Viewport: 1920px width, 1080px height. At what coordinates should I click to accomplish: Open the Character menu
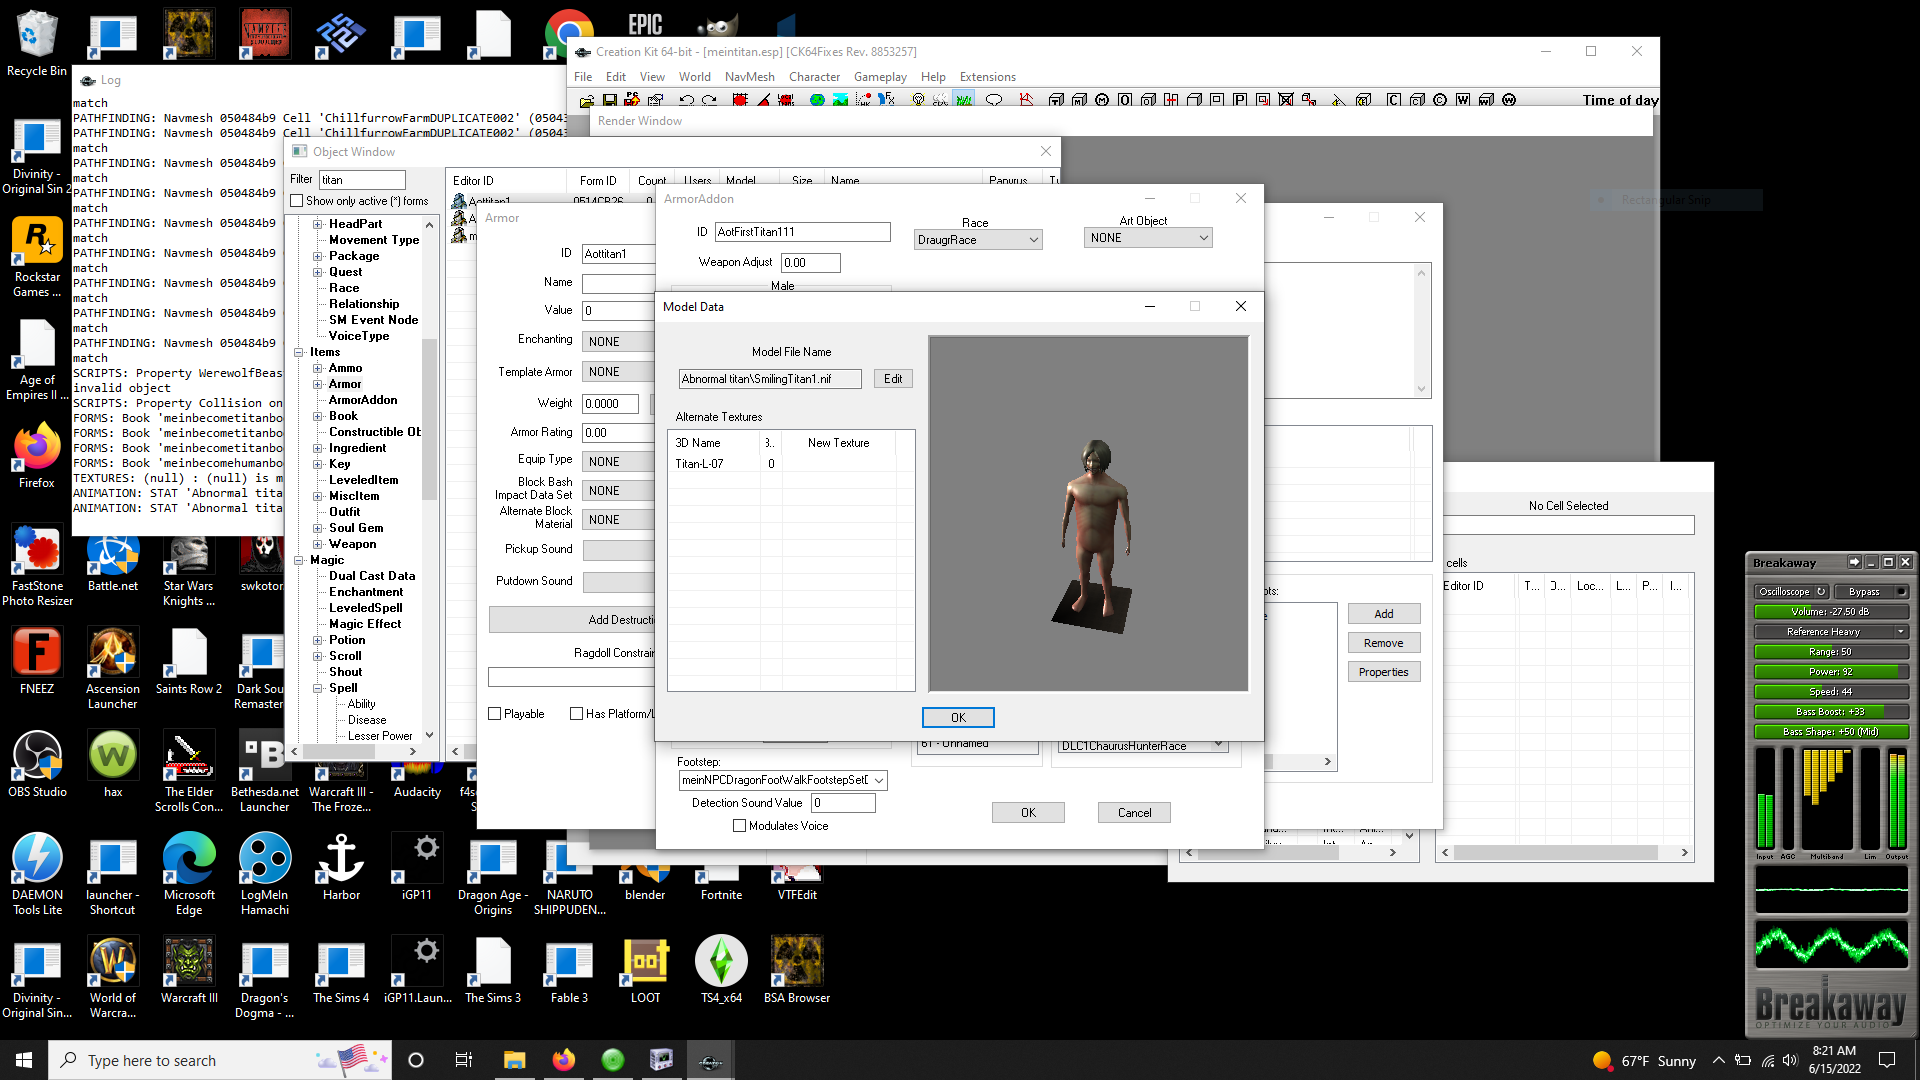point(814,77)
